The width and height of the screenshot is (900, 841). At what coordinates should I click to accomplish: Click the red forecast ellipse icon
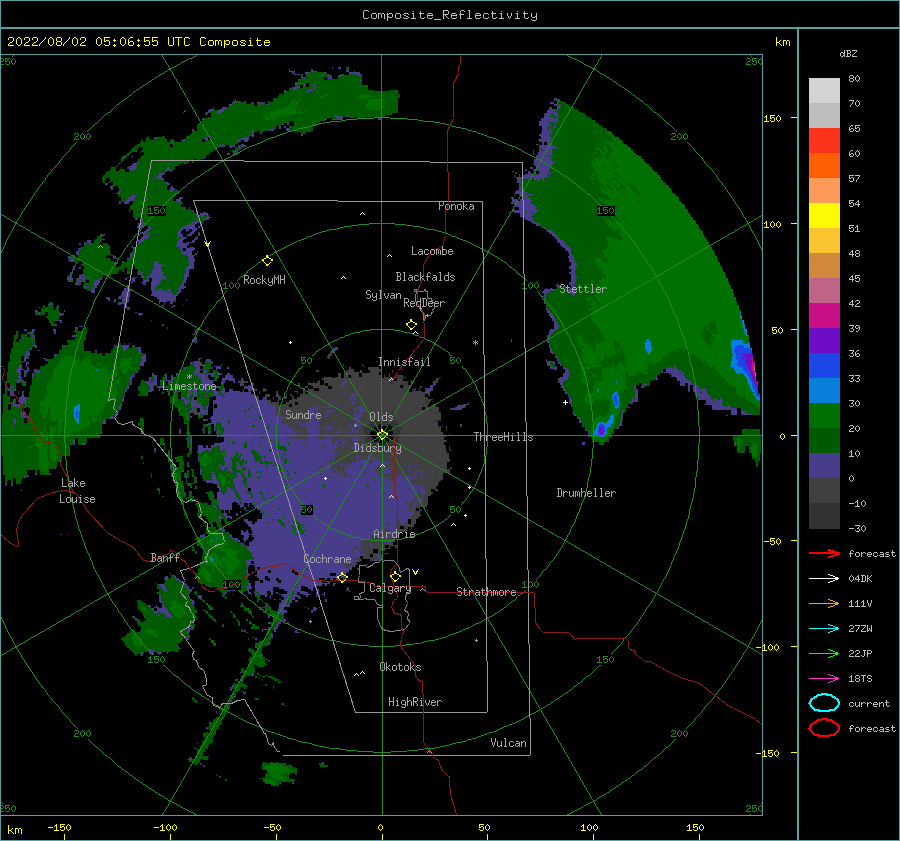pos(824,728)
